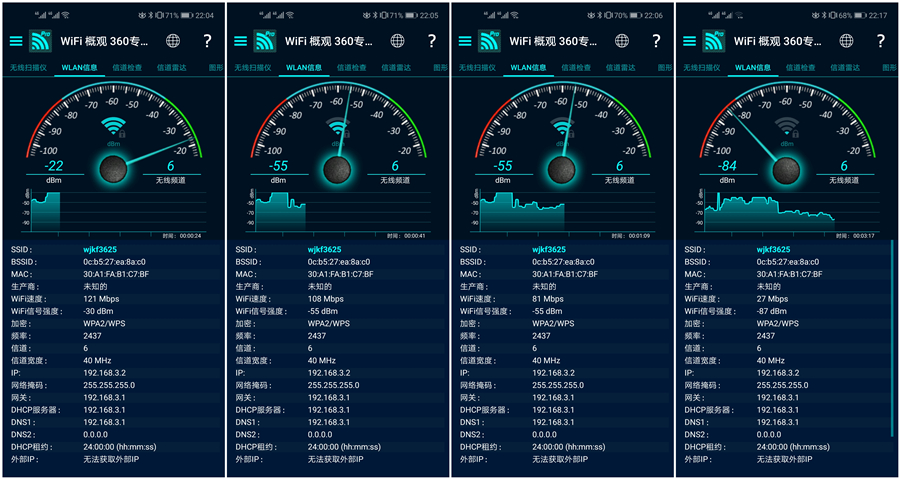Tap the gauge WiFi lock icon beside the -84 reading
Image resolution: width=900 pixels, height=479 pixels.
click(x=787, y=127)
